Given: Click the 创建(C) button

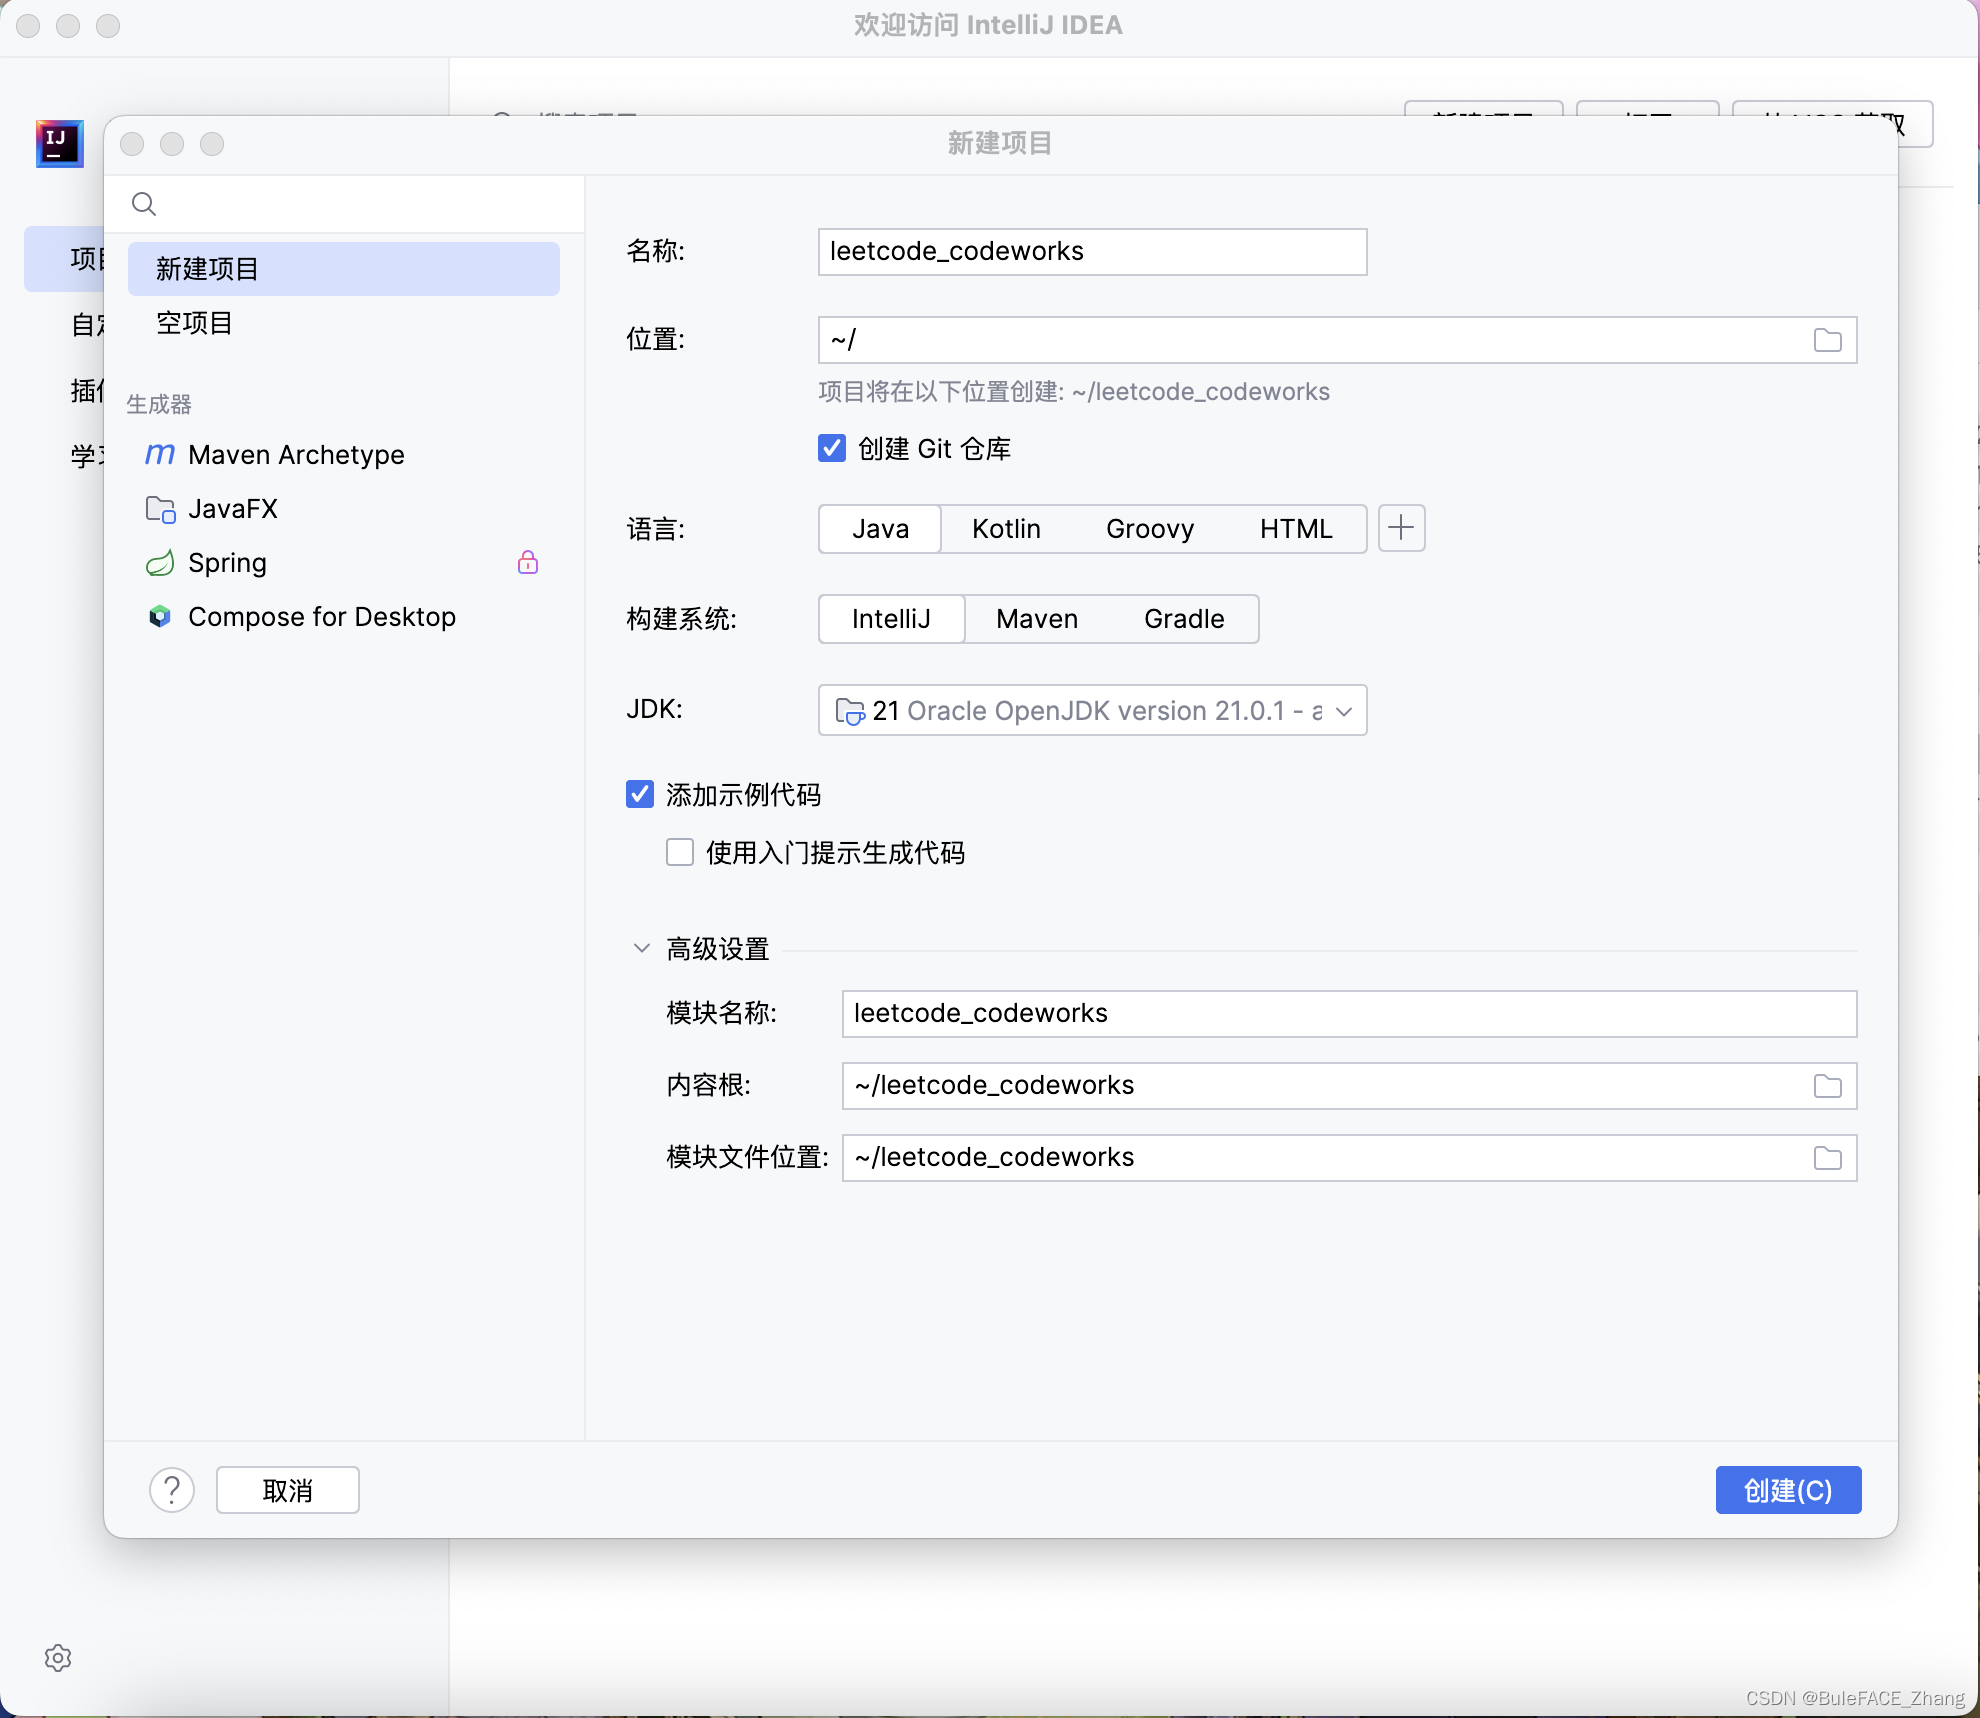Looking at the screenshot, I should 1788,1490.
